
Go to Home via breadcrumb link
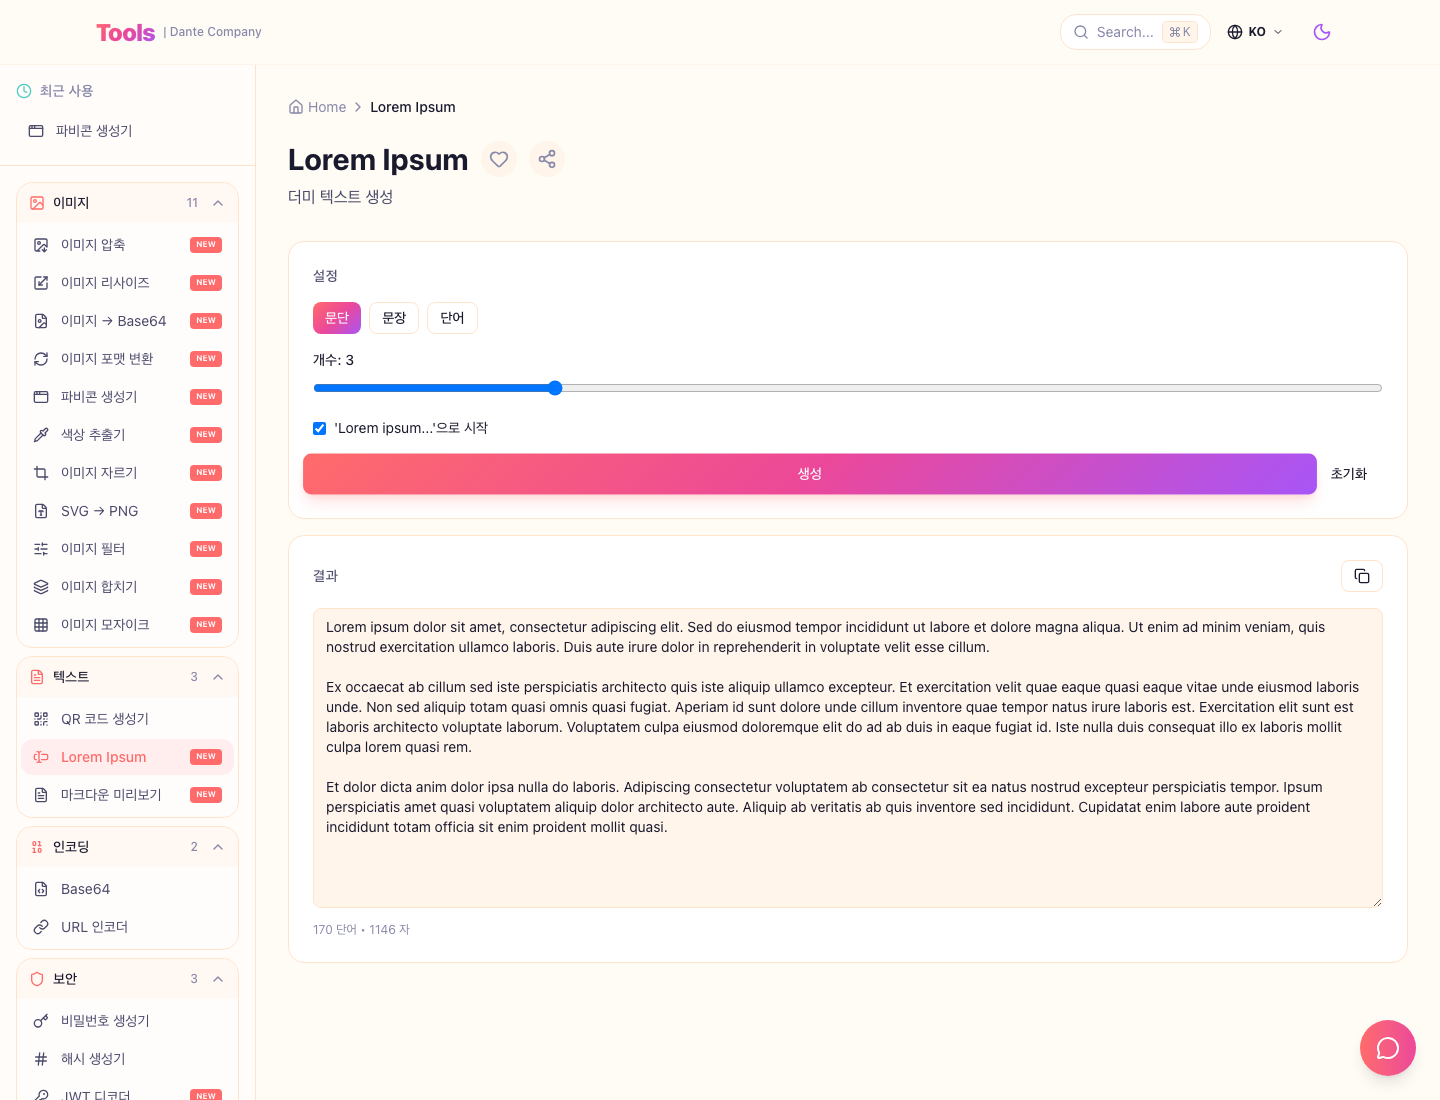[317, 107]
